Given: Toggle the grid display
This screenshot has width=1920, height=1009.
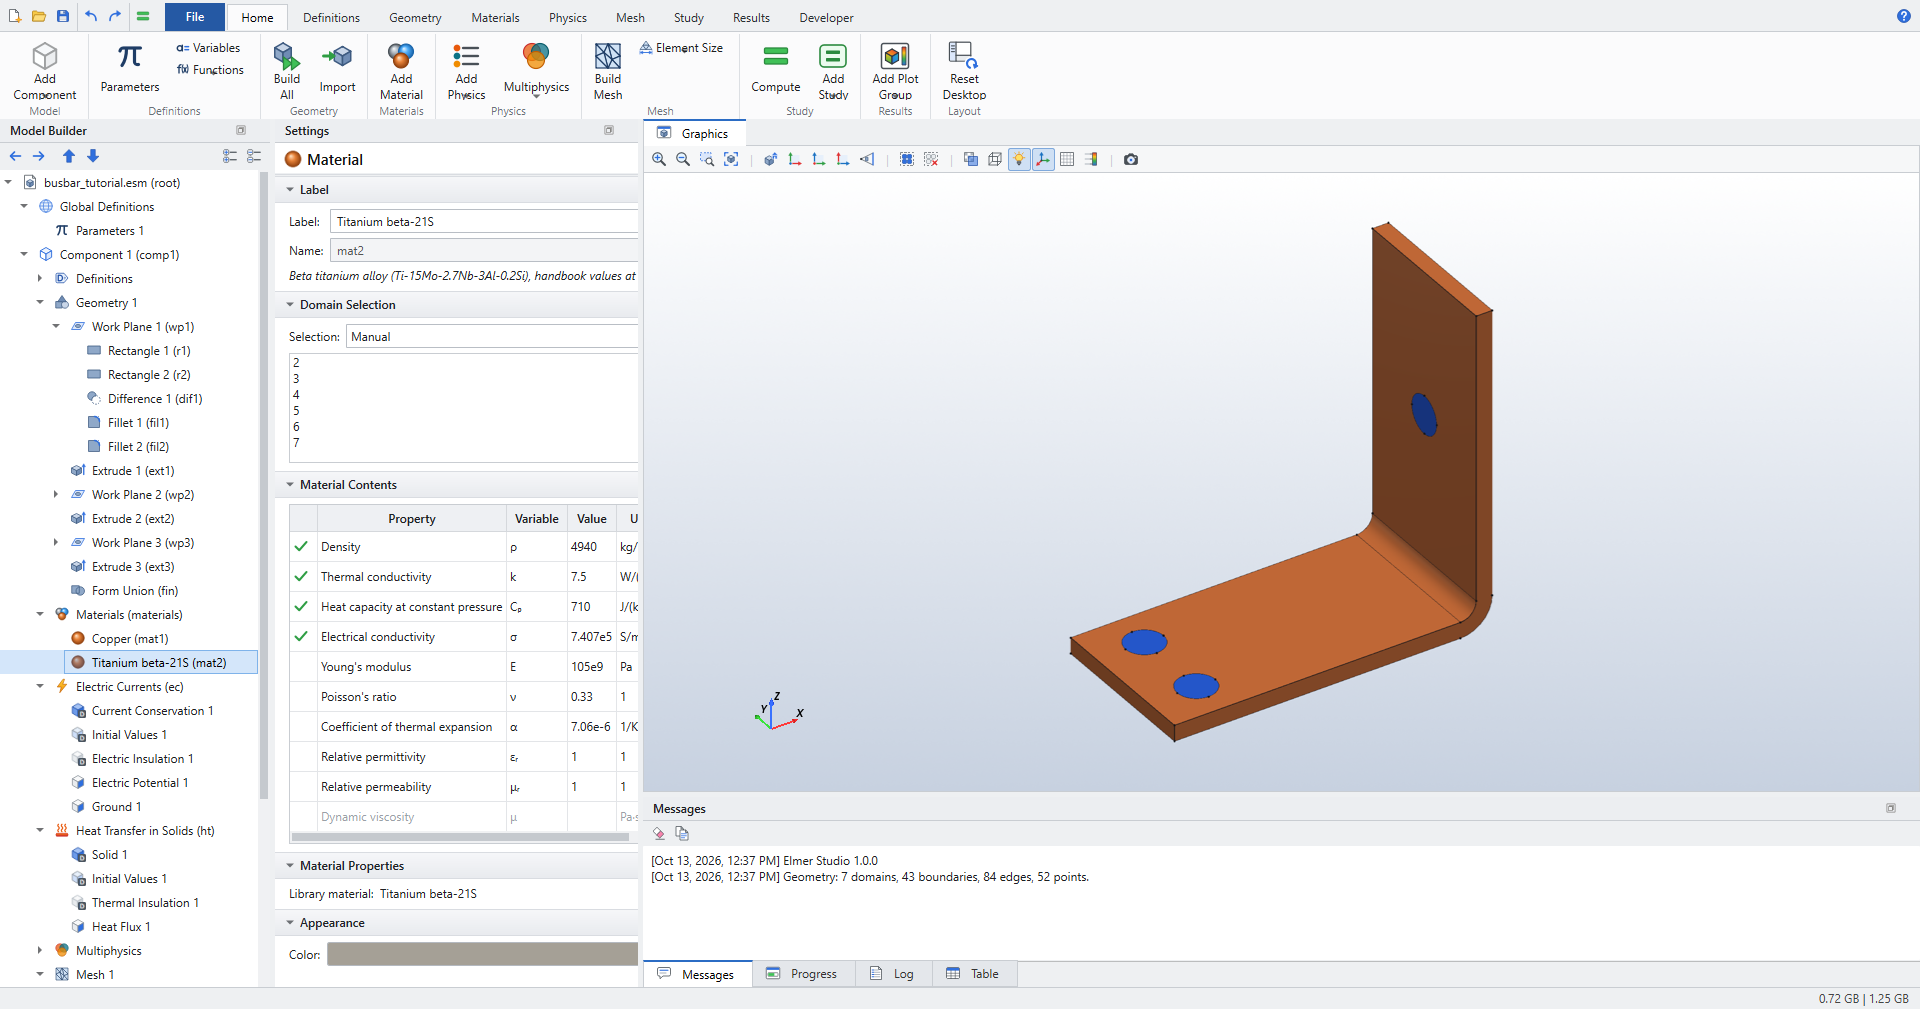Looking at the screenshot, I should 1067,159.
